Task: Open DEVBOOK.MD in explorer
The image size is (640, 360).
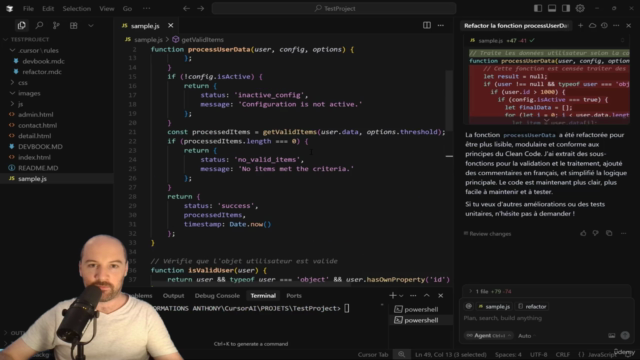Action: pyautogui.click(x=40, y=147)
